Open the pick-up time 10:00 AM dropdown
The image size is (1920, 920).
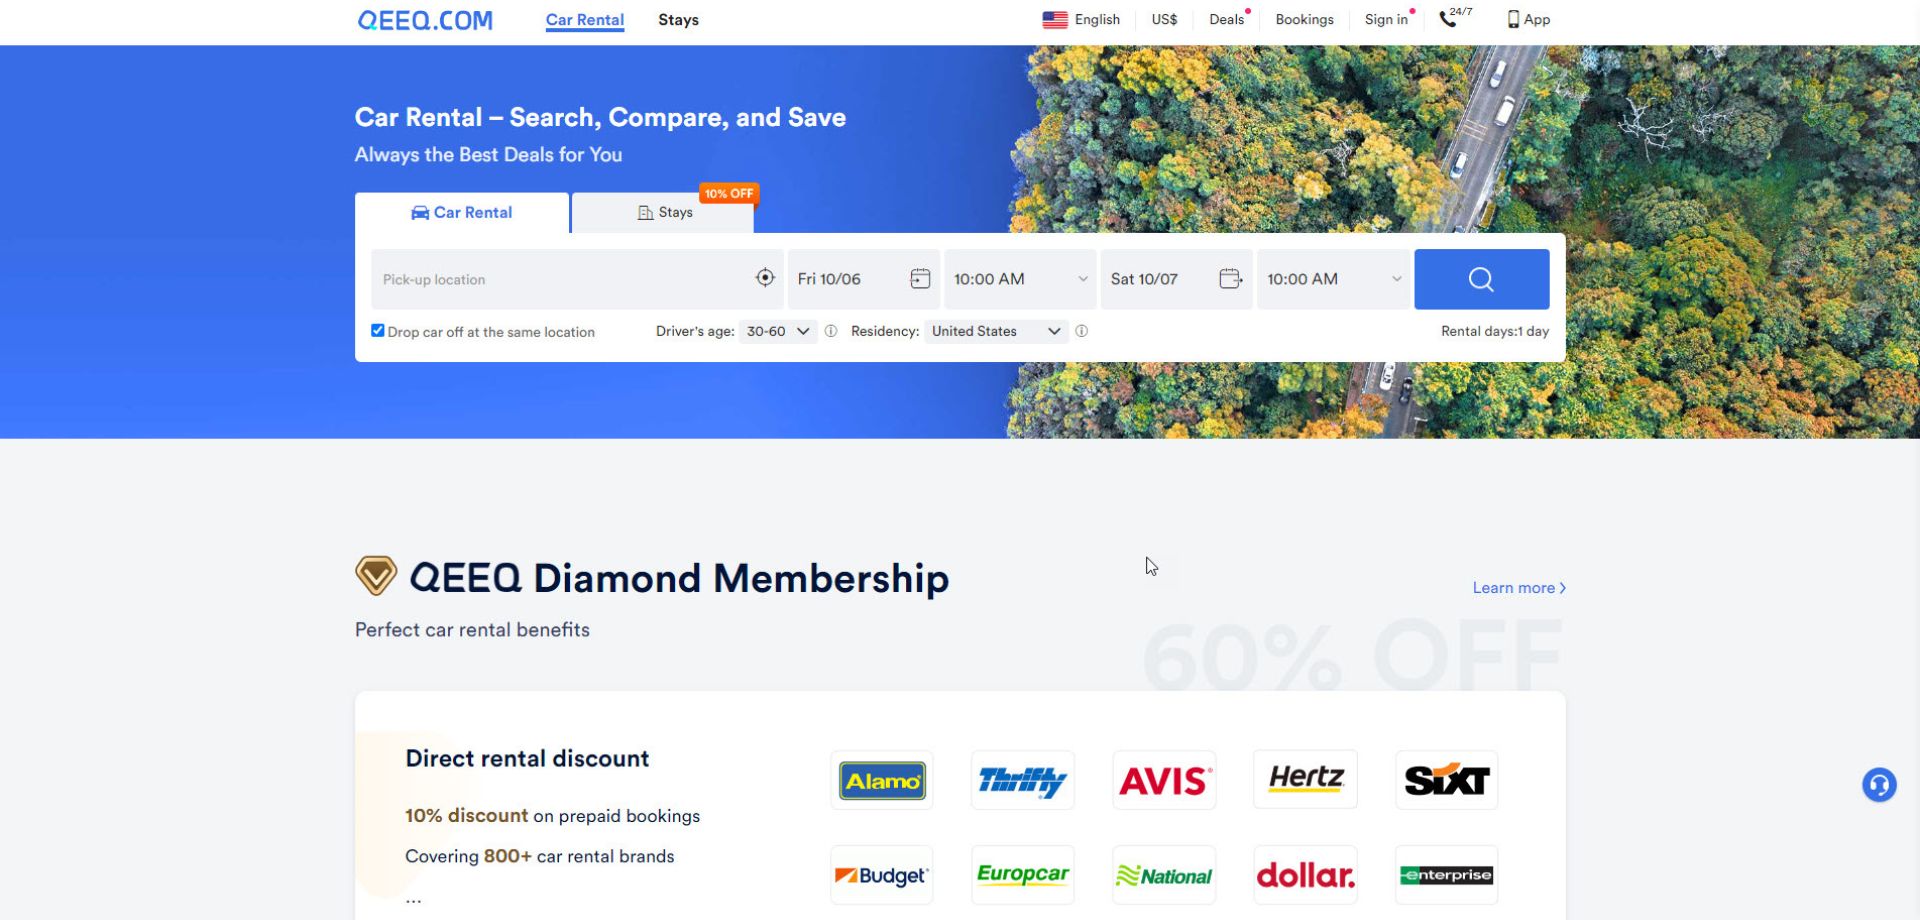pyautogui.click(x=1020, y=279)
